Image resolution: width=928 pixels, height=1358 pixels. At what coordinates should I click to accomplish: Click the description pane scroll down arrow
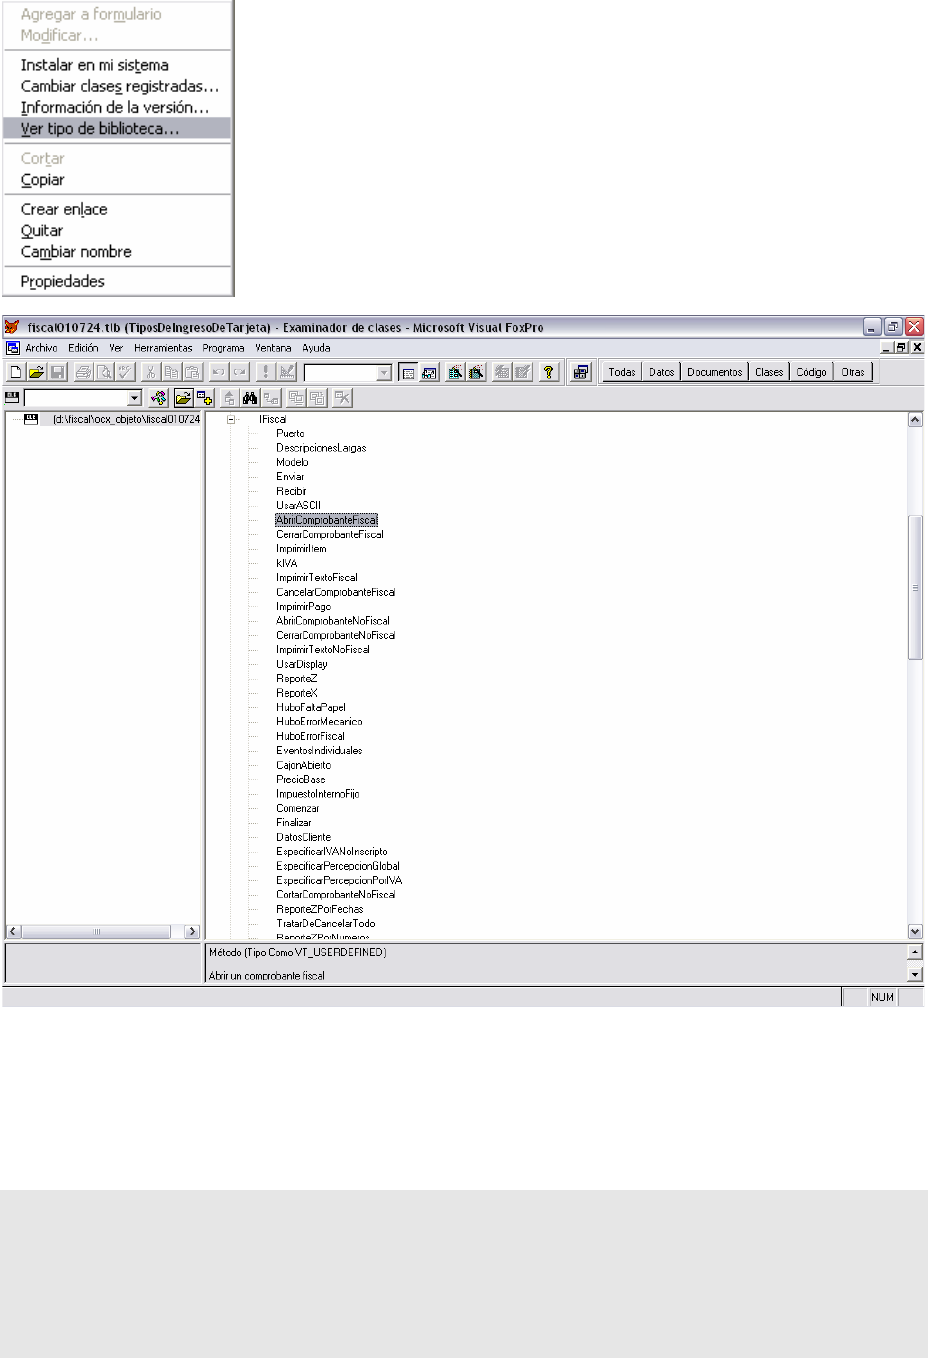[915, 974]
